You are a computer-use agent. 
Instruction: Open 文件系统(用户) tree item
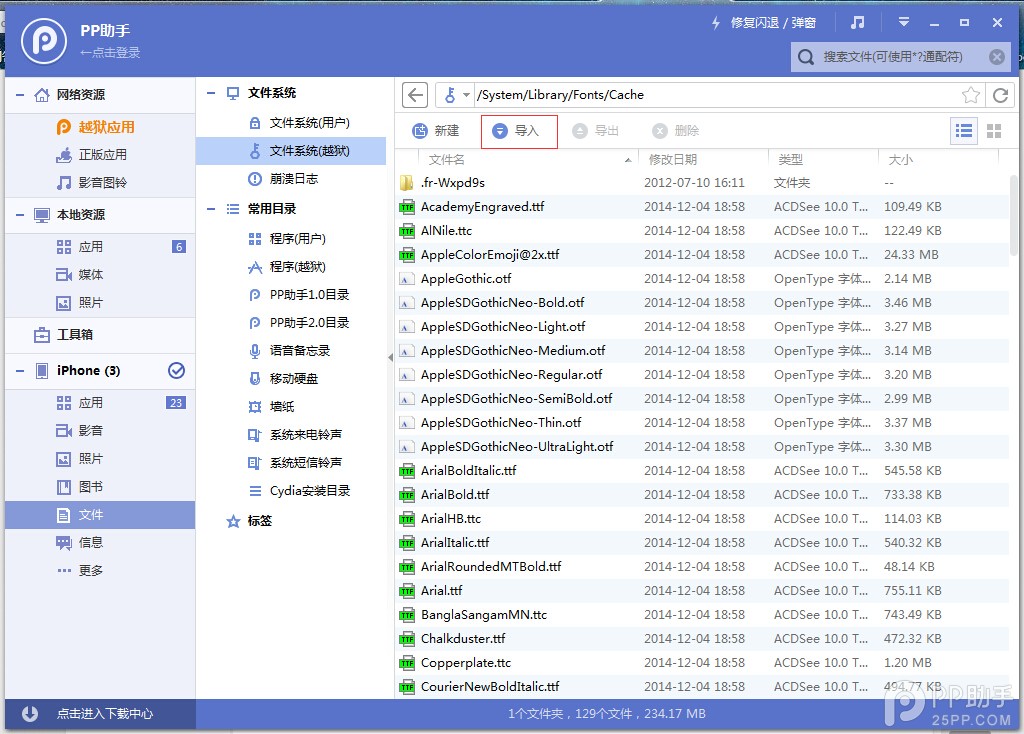309,123
